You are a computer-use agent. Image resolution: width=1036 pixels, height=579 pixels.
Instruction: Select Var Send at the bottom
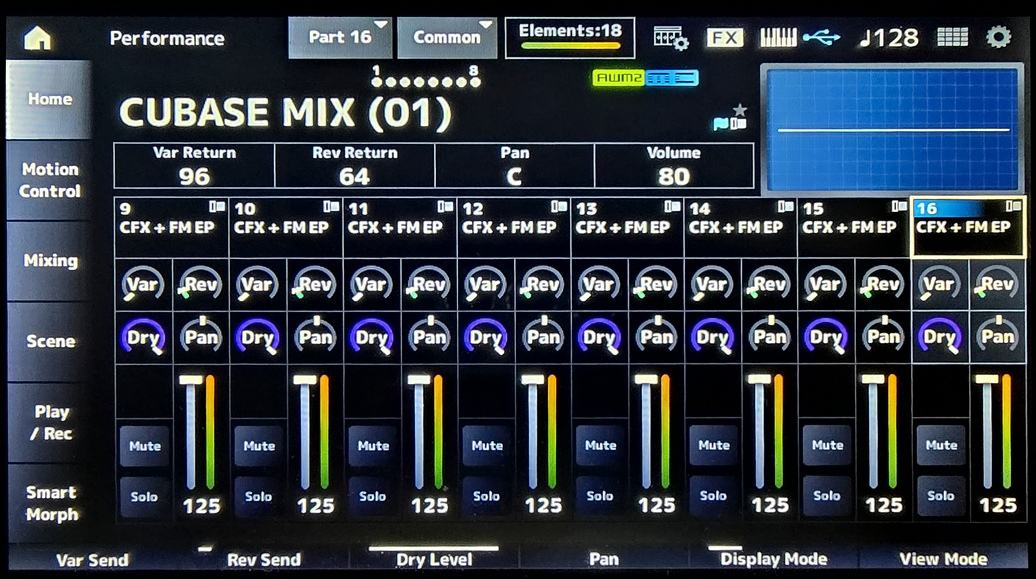(92, 559)
